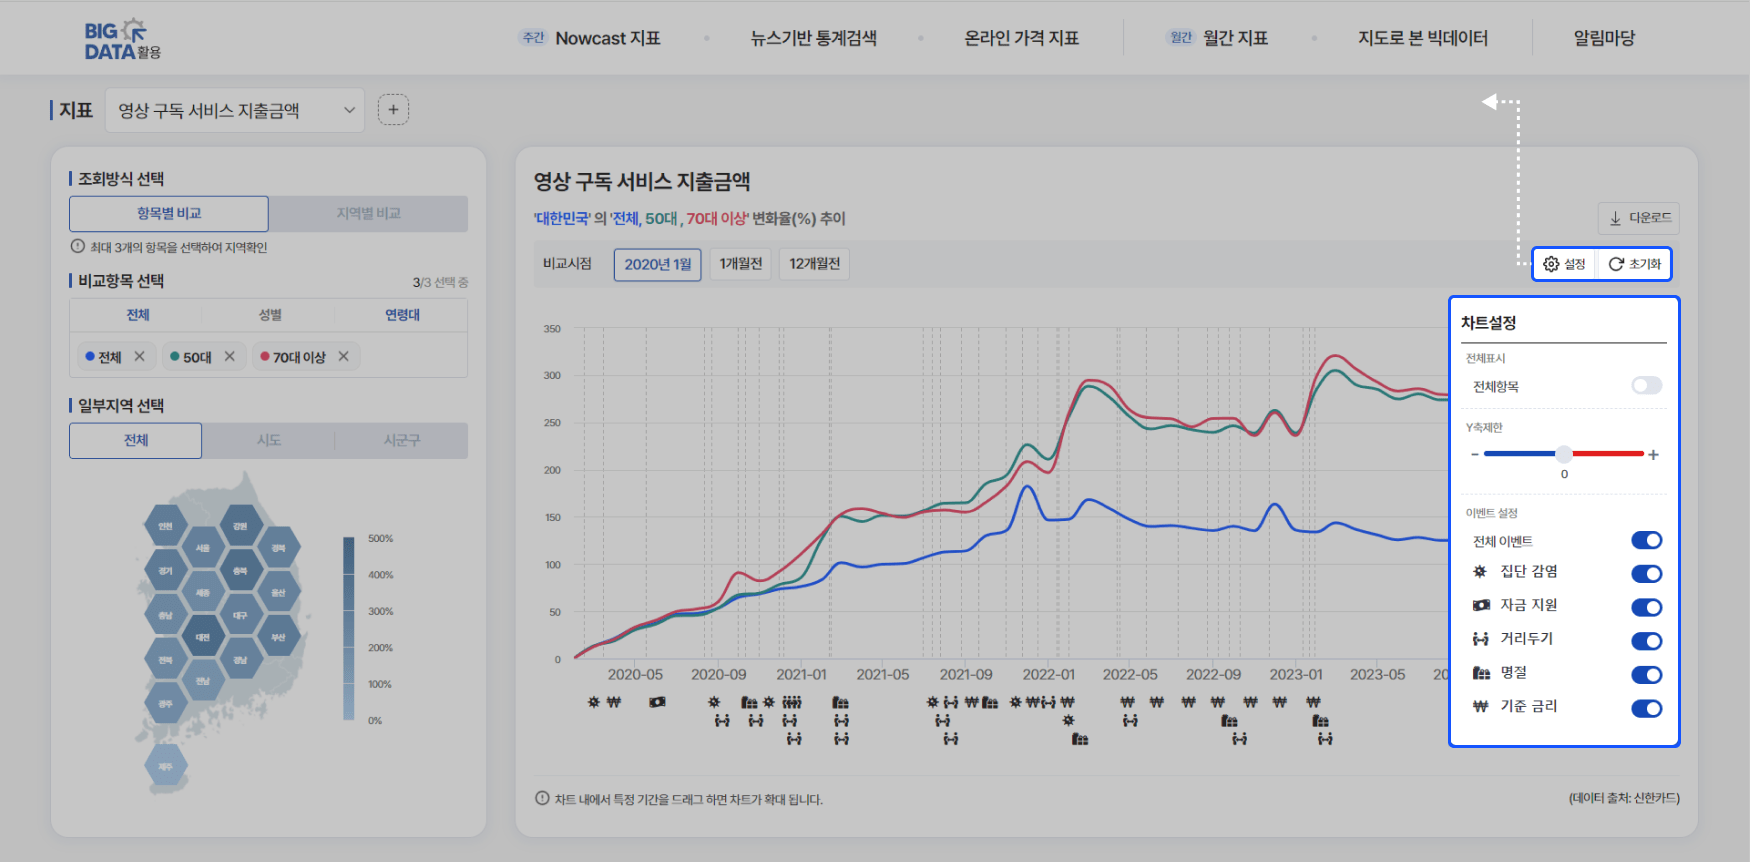Click the 설정 gear button
This screenshot has height=862, width=1750.
pos(1565,264)
